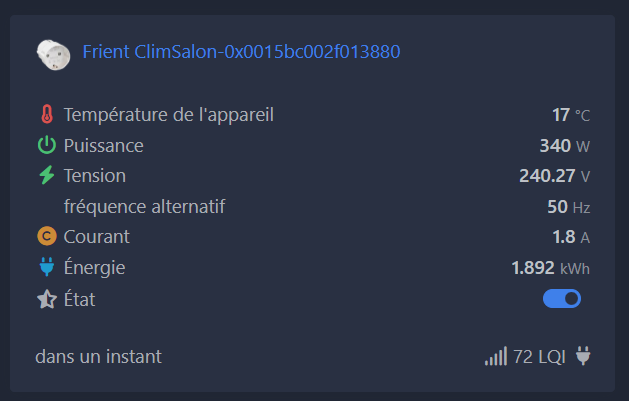
Task: Click the mains power plug icon
Action: click(x=584, y=356)
